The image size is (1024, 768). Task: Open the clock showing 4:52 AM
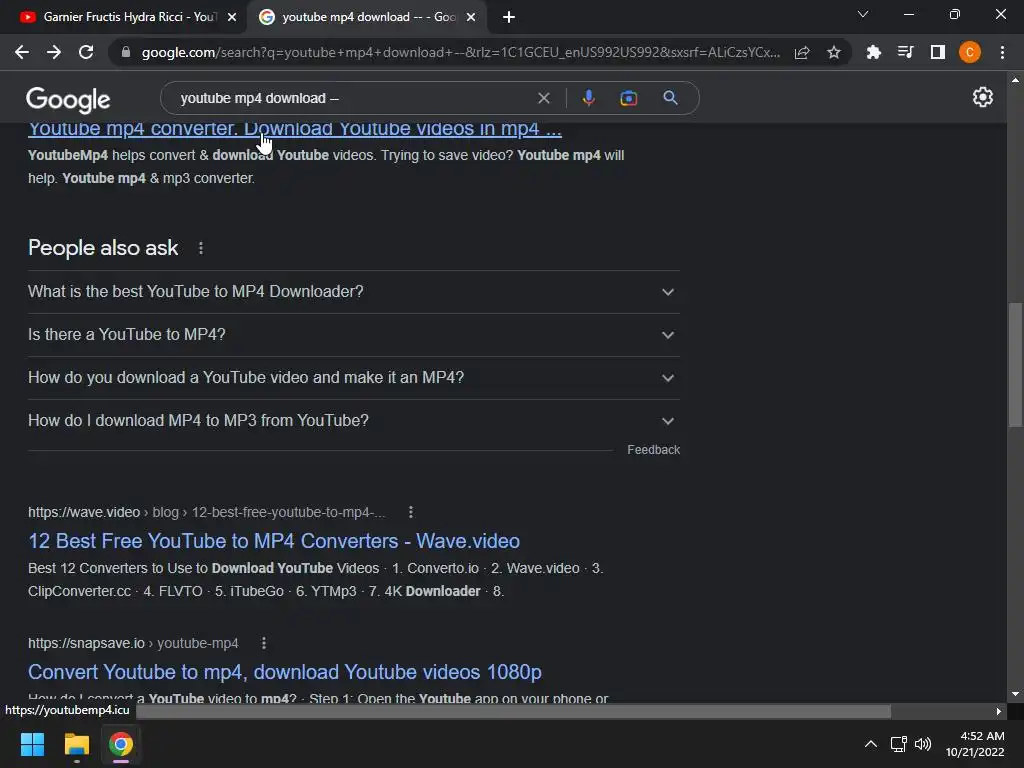coord(975,744)
